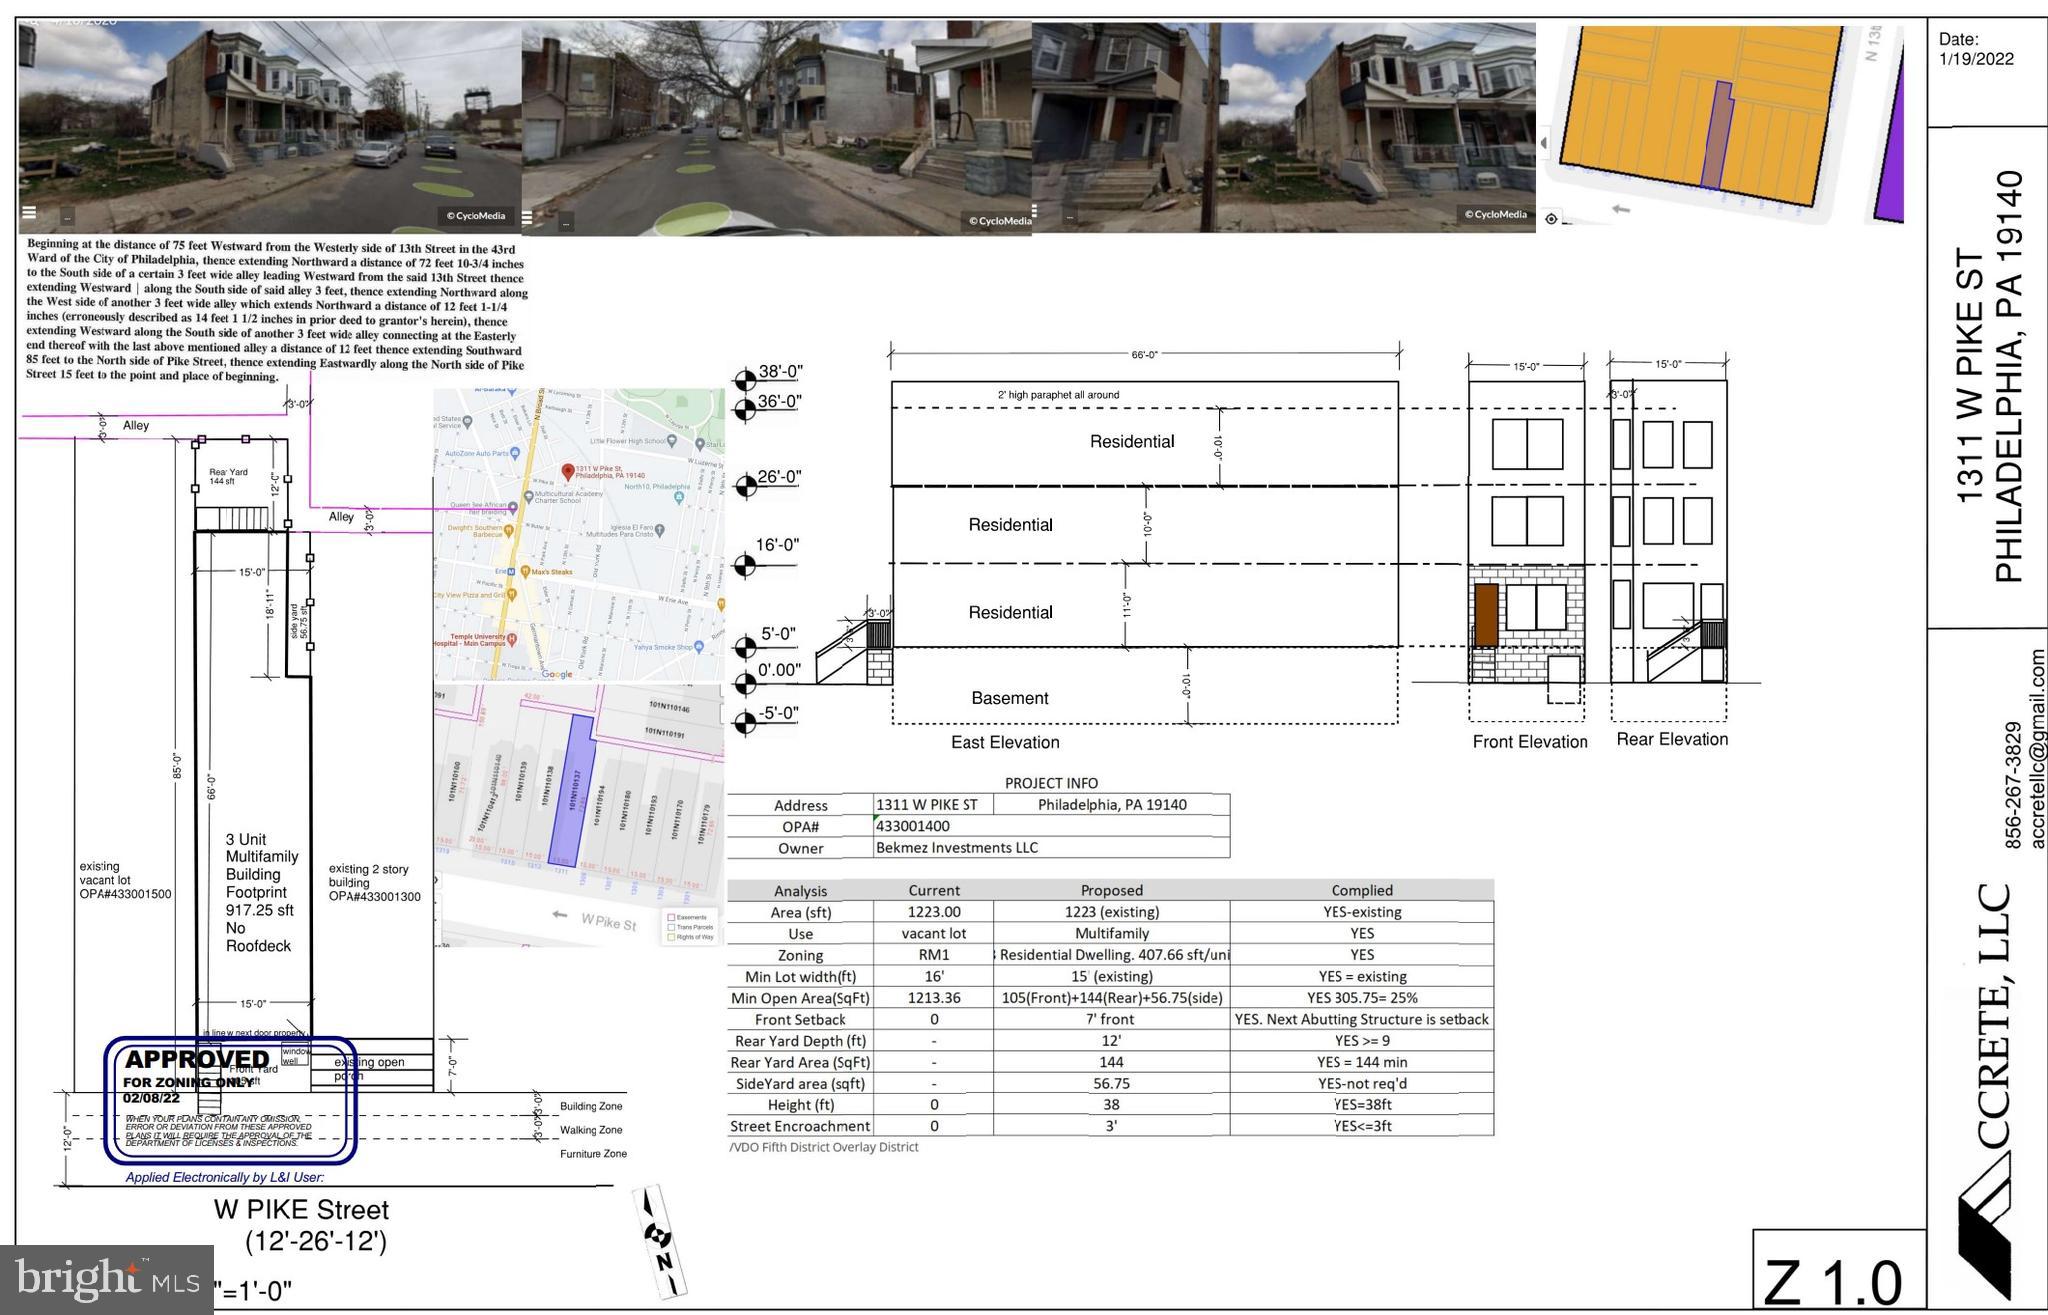
Task: Open ellipsis options in third street view
Action: pyautogui.click(x=1070, y=216)
